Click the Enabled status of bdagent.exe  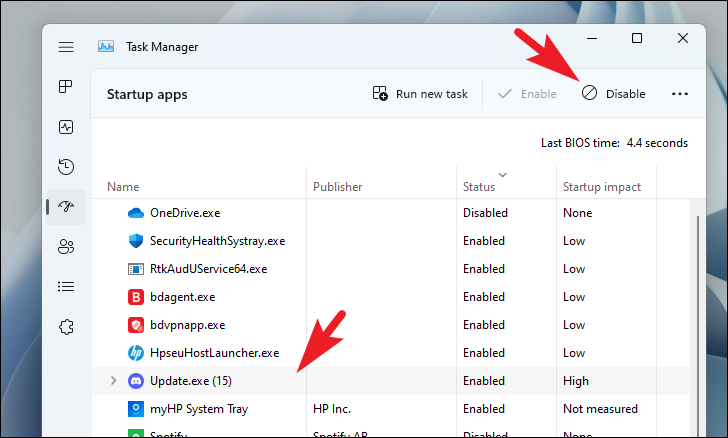483,297
